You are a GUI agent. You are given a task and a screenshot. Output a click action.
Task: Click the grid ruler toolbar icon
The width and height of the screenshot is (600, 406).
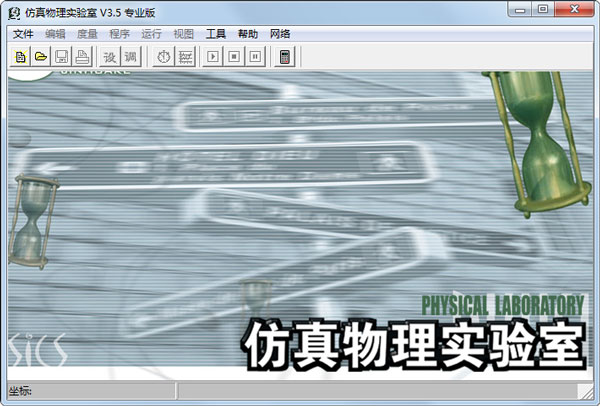pyautogui.click(x=185, y=57)
